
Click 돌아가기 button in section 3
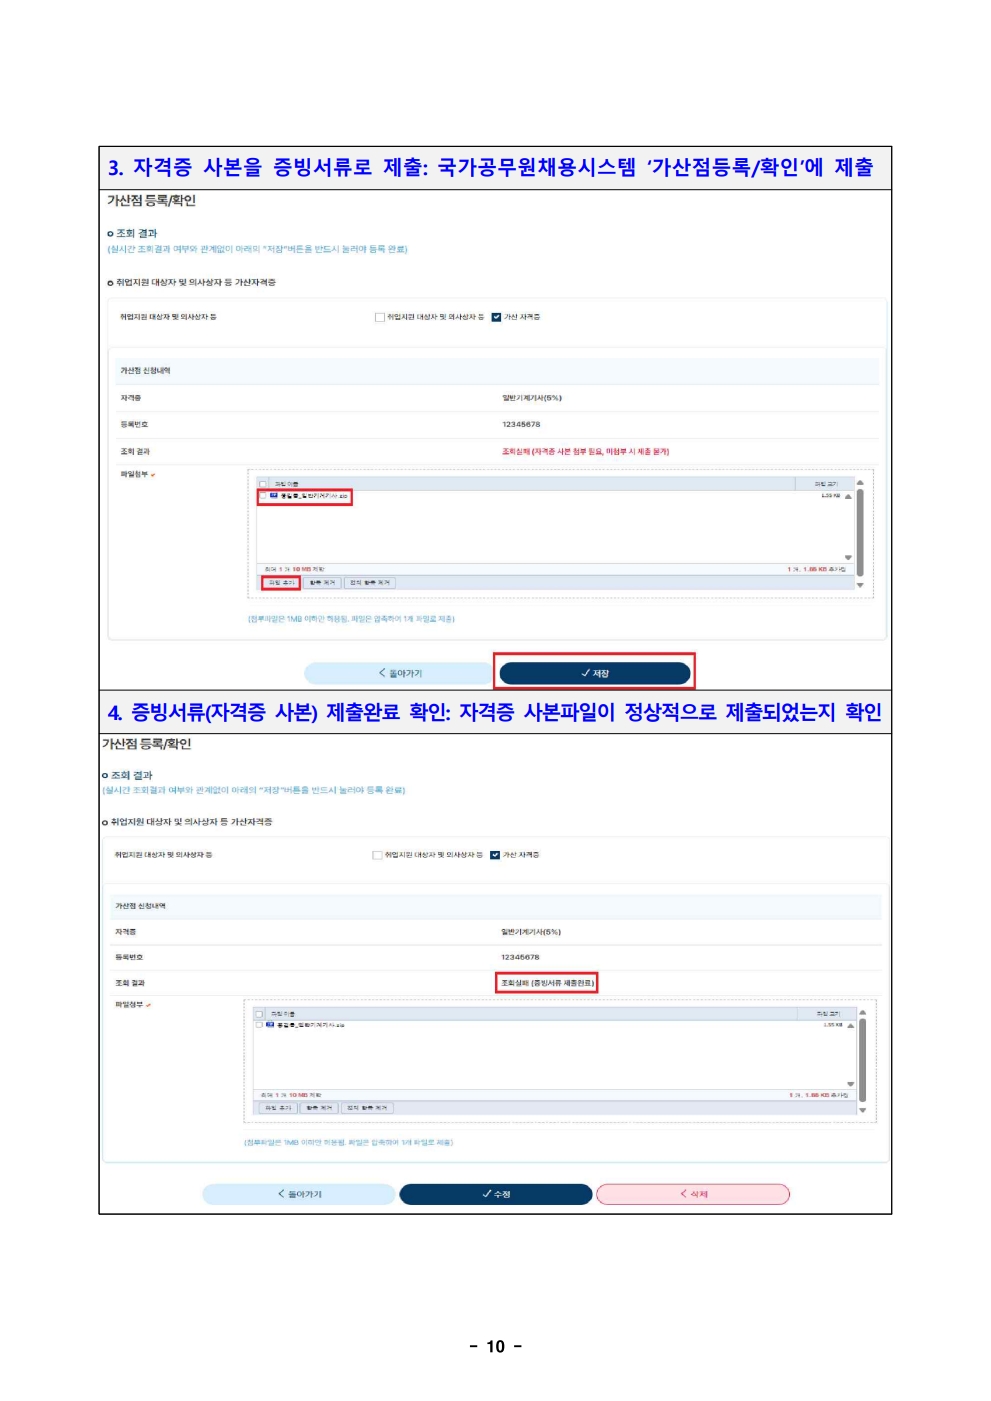point(399,673)
